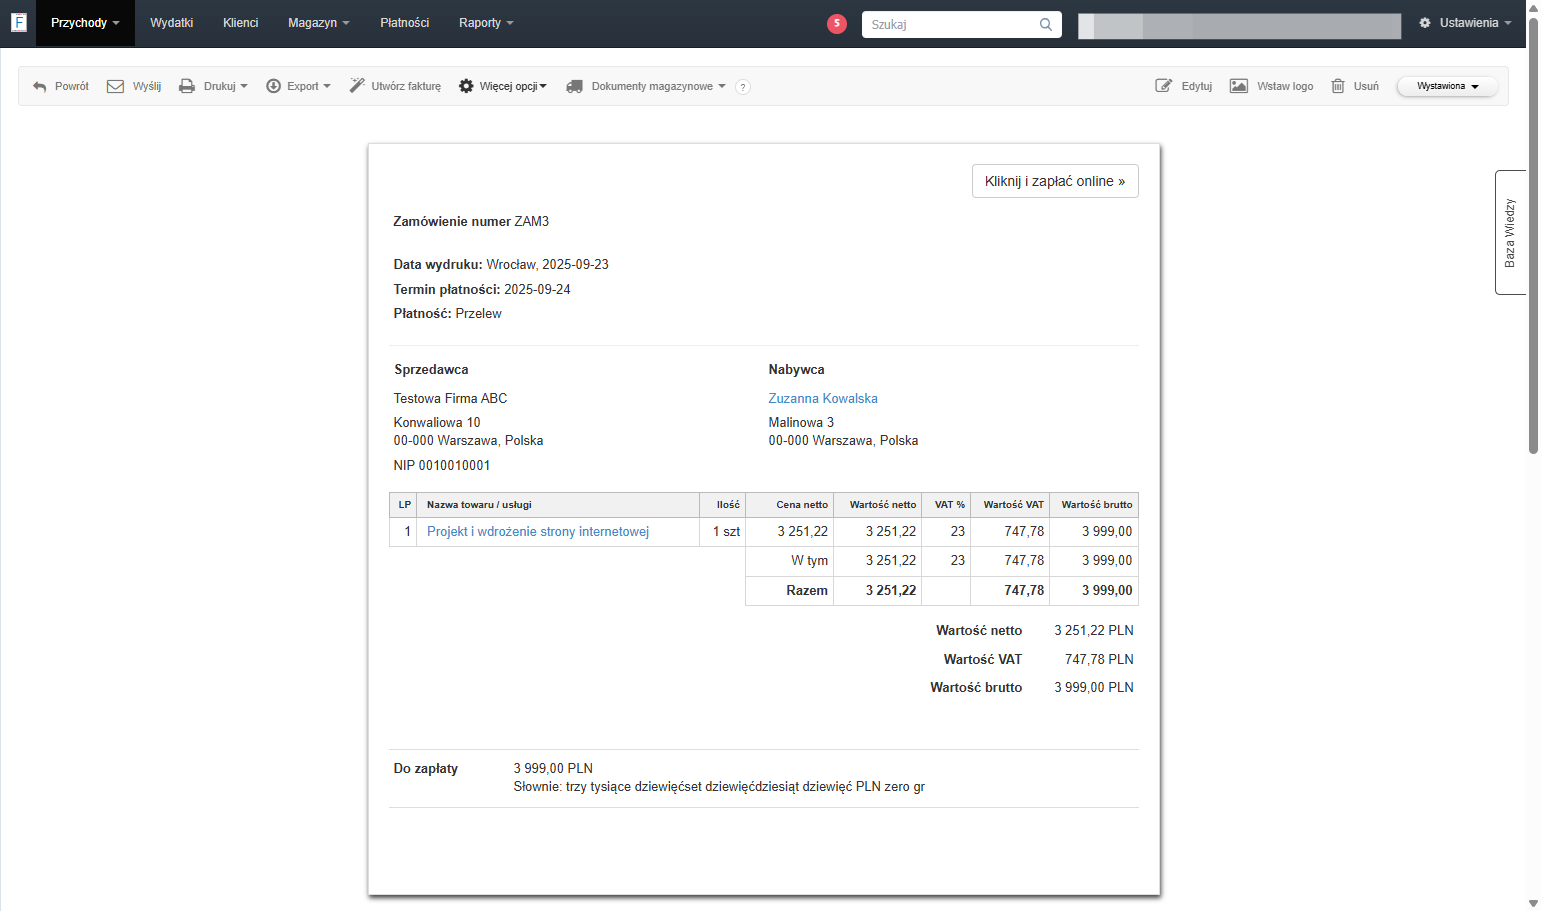Click the Wstaw logo image icon
Image resolution: width=1541 pixels, height=911 pixels.
(x=1239, y=86)
